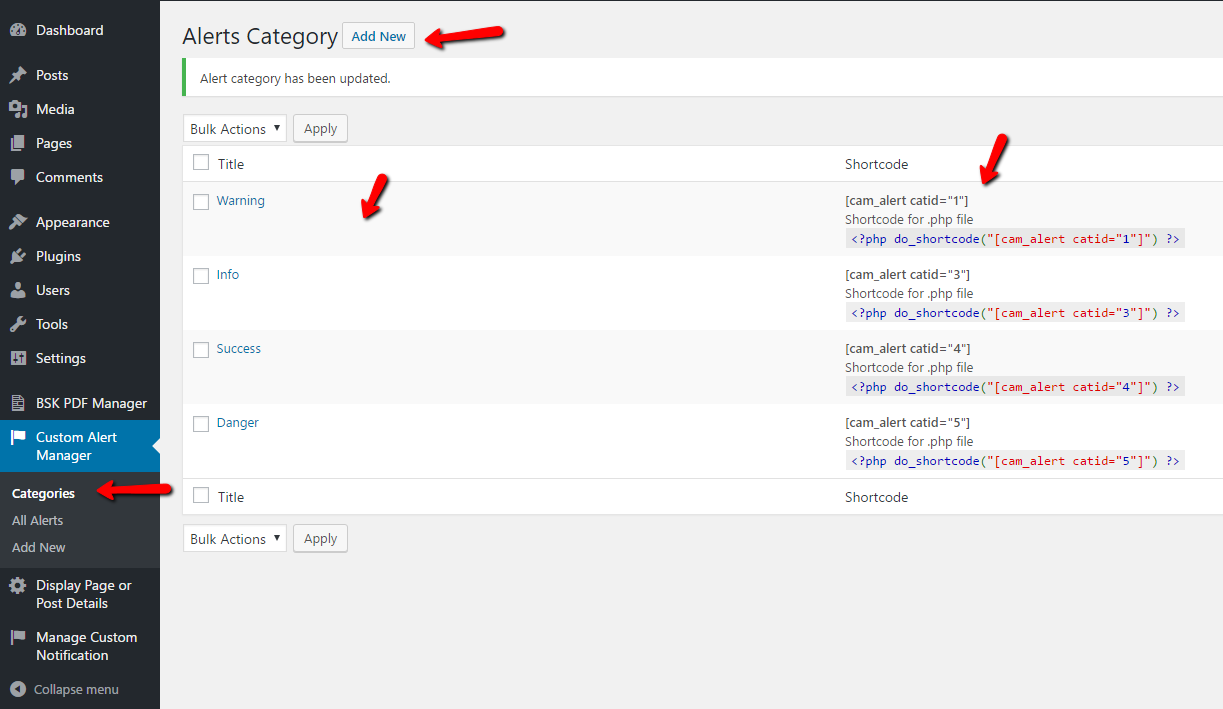Click the PHP code snippet for catid 1
1223x709 pixels.
[1015, 239]
